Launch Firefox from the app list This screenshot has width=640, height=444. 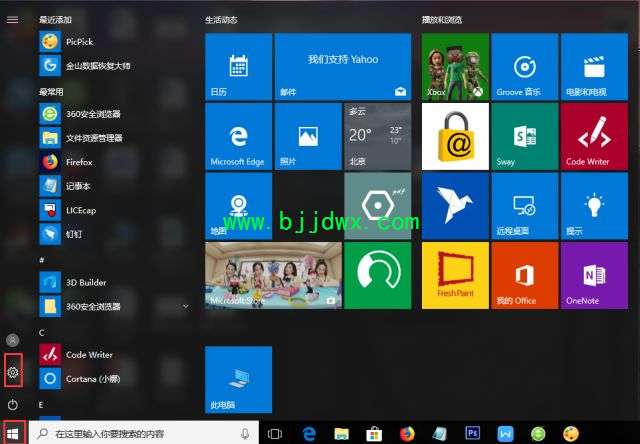coord(114,162)
